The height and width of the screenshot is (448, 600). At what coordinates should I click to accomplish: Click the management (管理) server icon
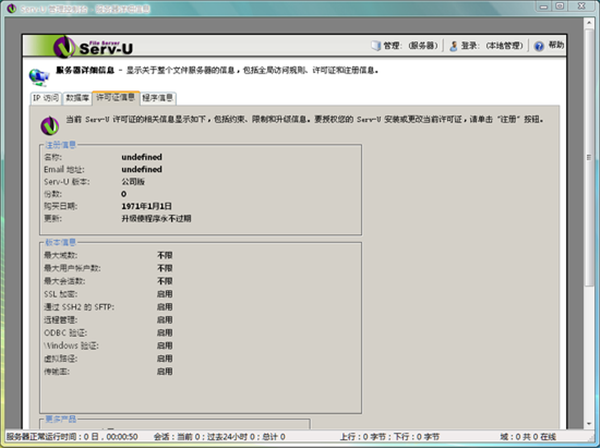[x=376, y=46]
